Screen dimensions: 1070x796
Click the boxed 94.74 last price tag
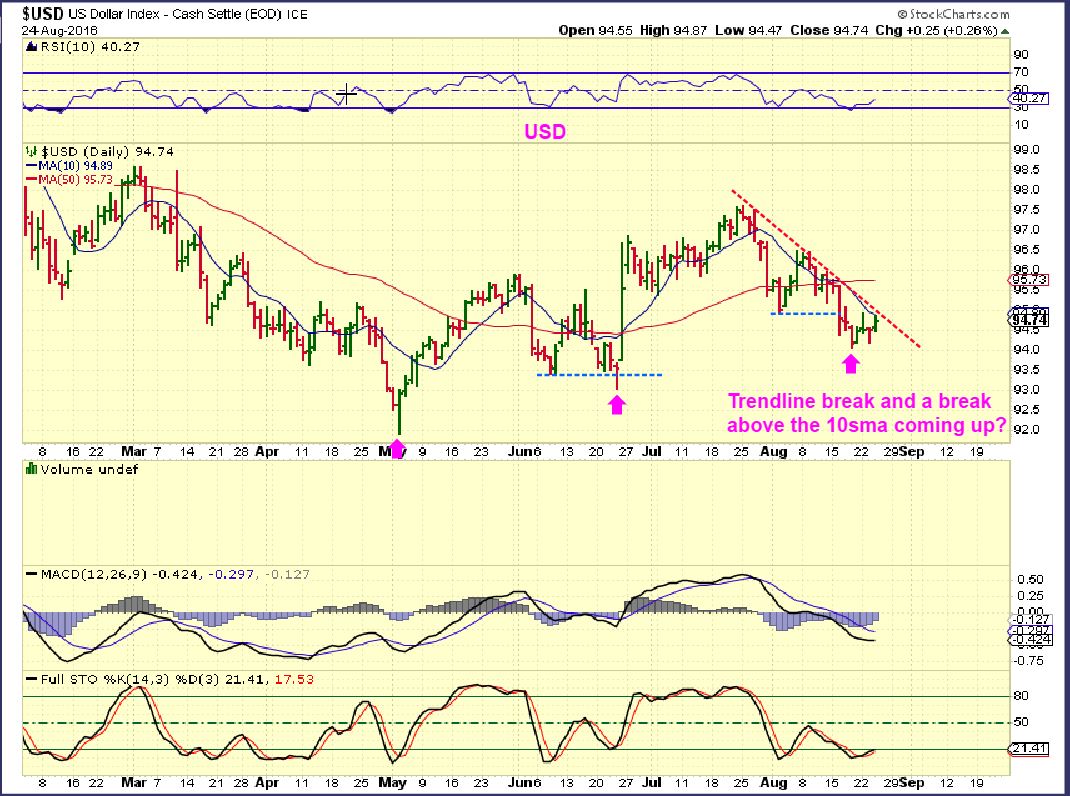1028,320
